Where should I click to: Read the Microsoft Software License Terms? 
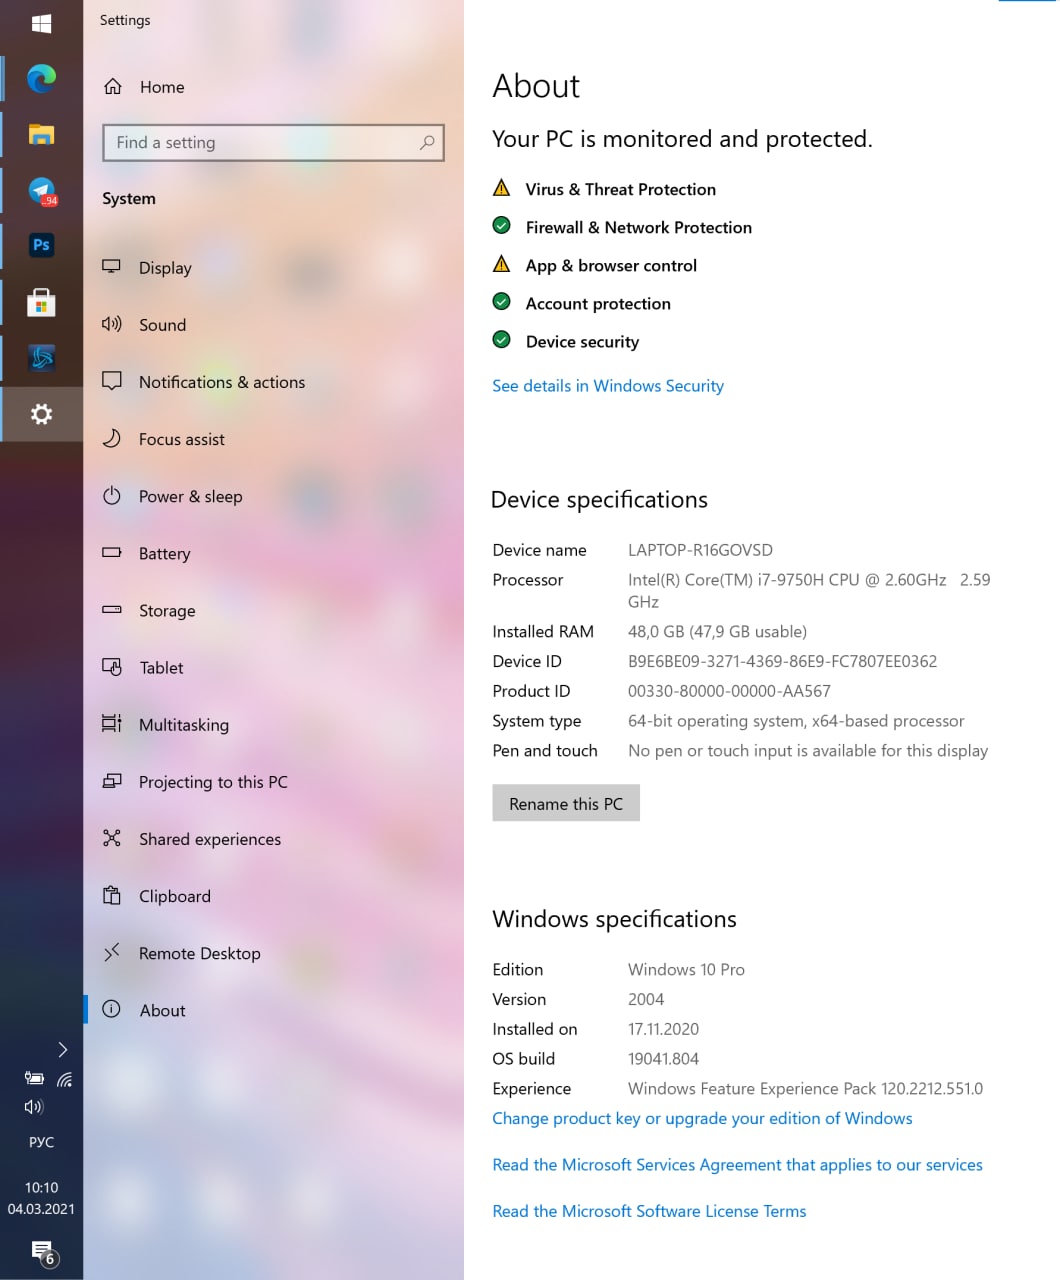tap(649, 1211)
